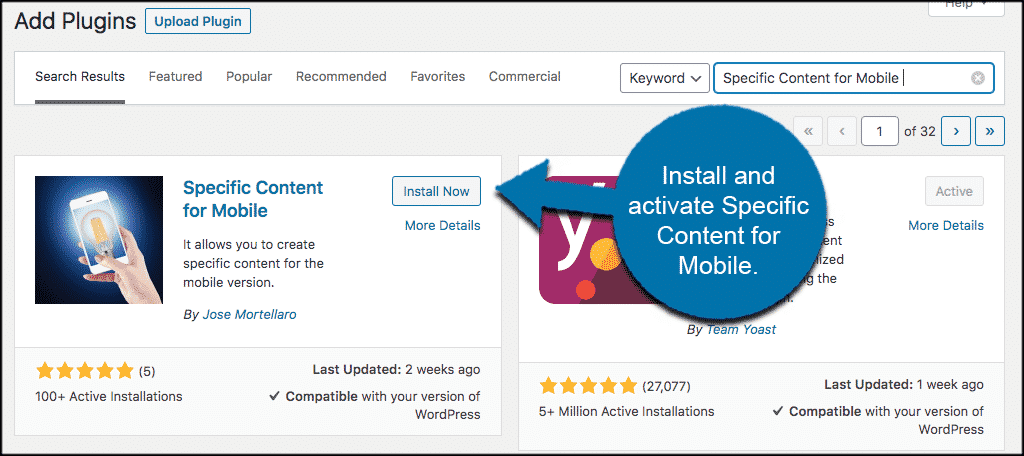
Task: Open the Keyword search type dropdown
Action: 665,78
